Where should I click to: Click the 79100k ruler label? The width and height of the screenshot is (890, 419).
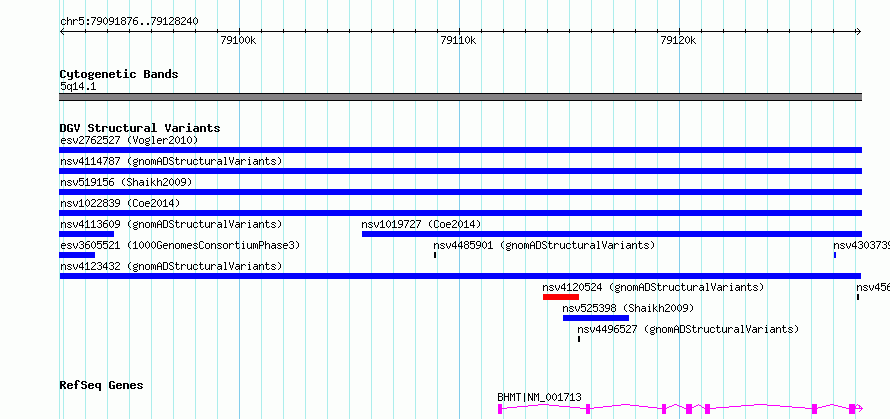tap(238, 40)
